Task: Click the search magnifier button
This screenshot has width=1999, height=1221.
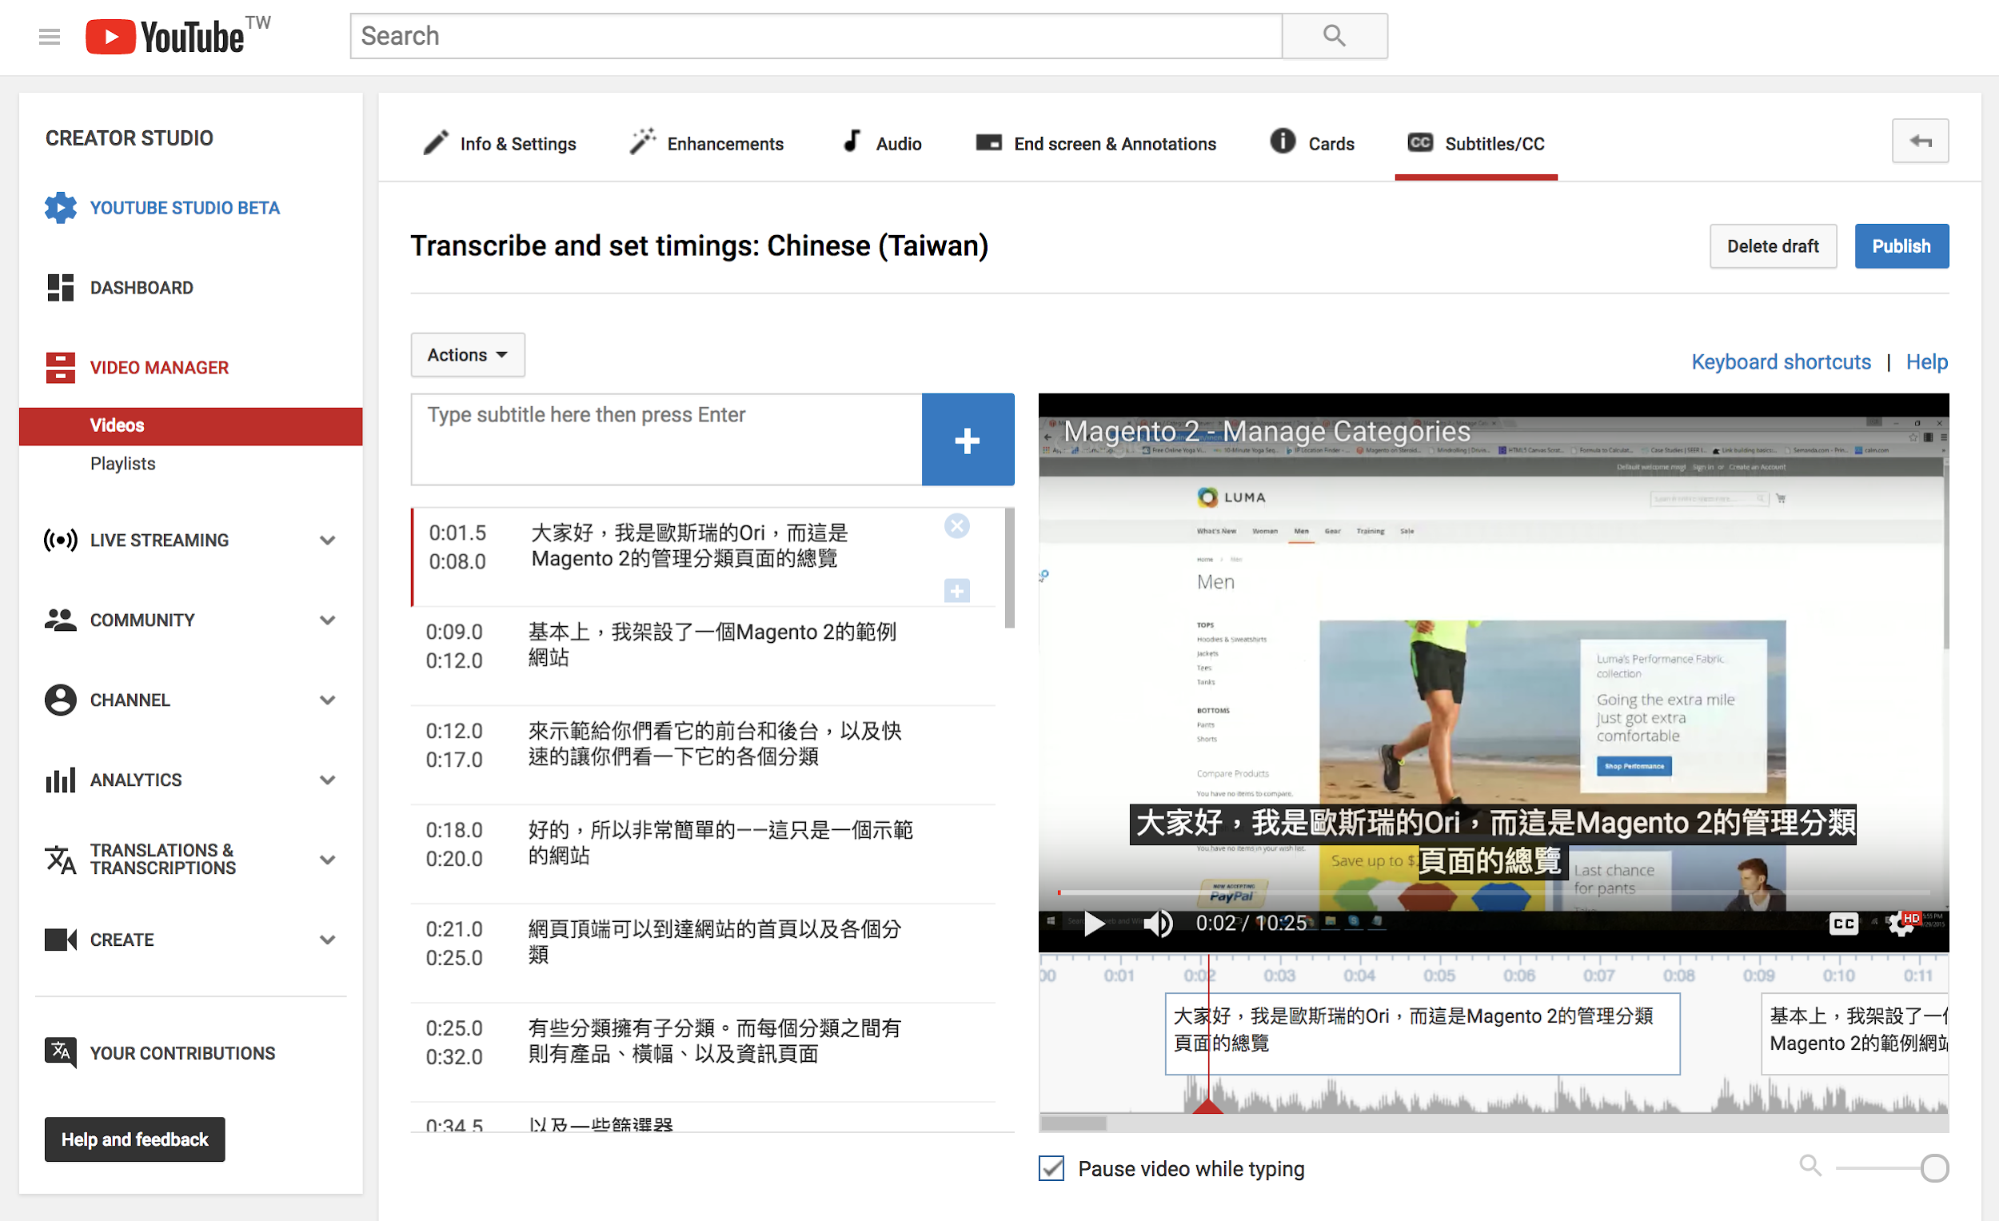Action: click(1334, 36)
